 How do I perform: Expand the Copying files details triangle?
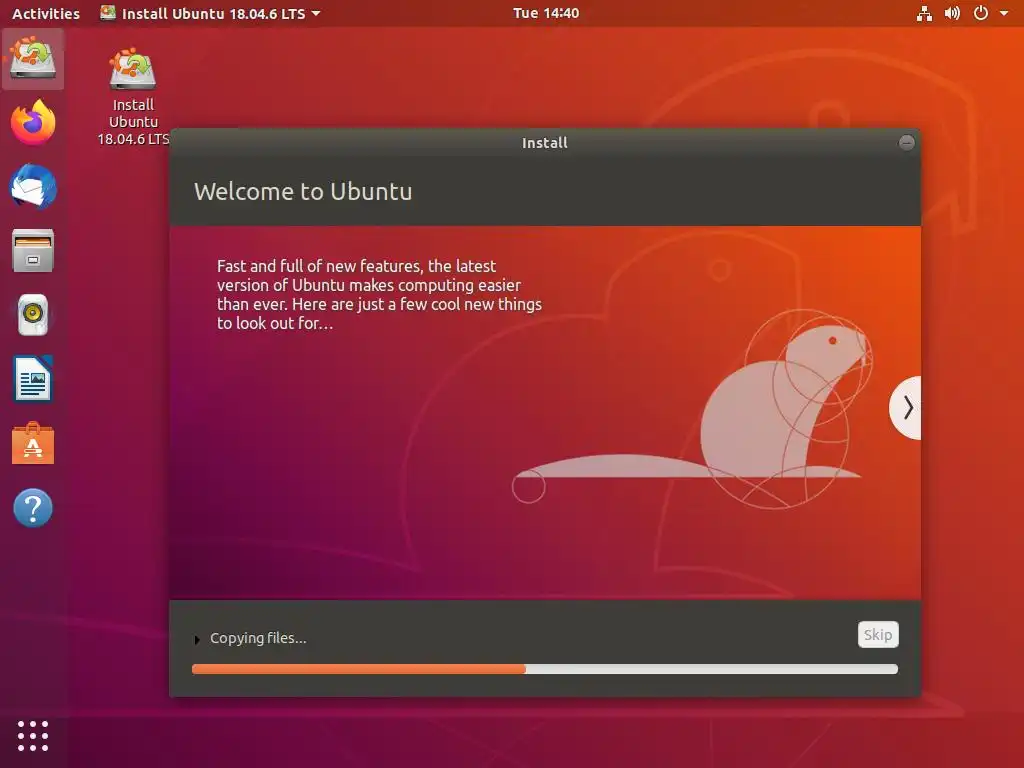coord(197,639)
